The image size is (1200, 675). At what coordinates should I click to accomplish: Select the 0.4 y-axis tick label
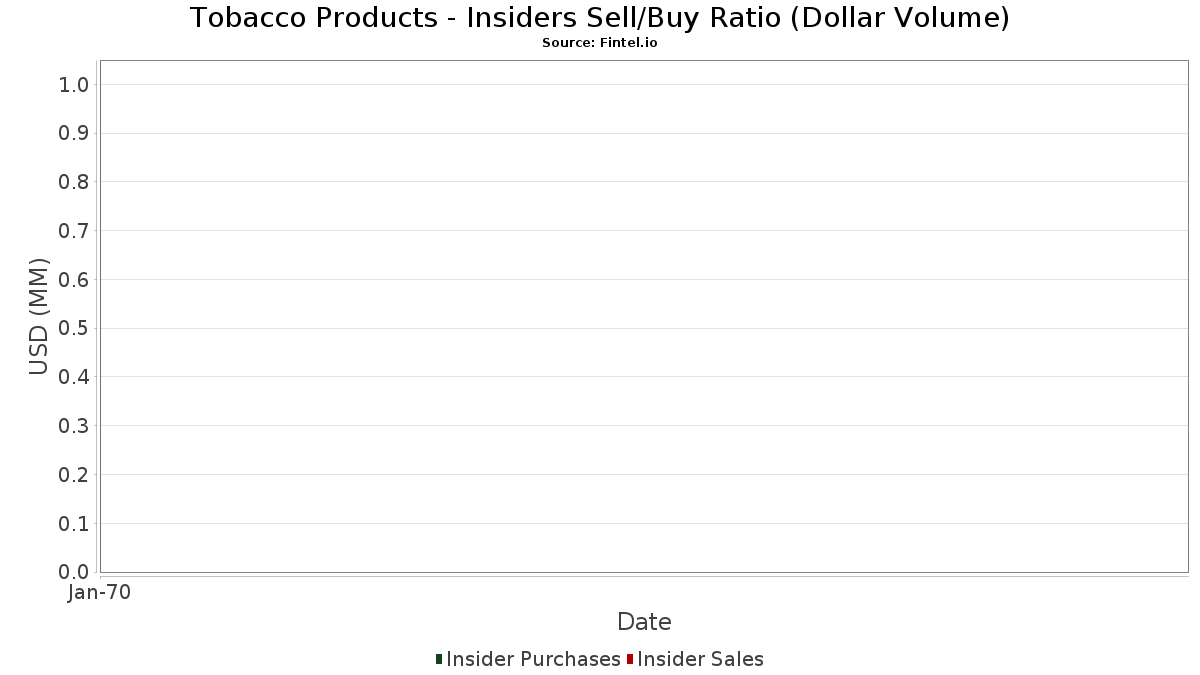pos(75,377)
